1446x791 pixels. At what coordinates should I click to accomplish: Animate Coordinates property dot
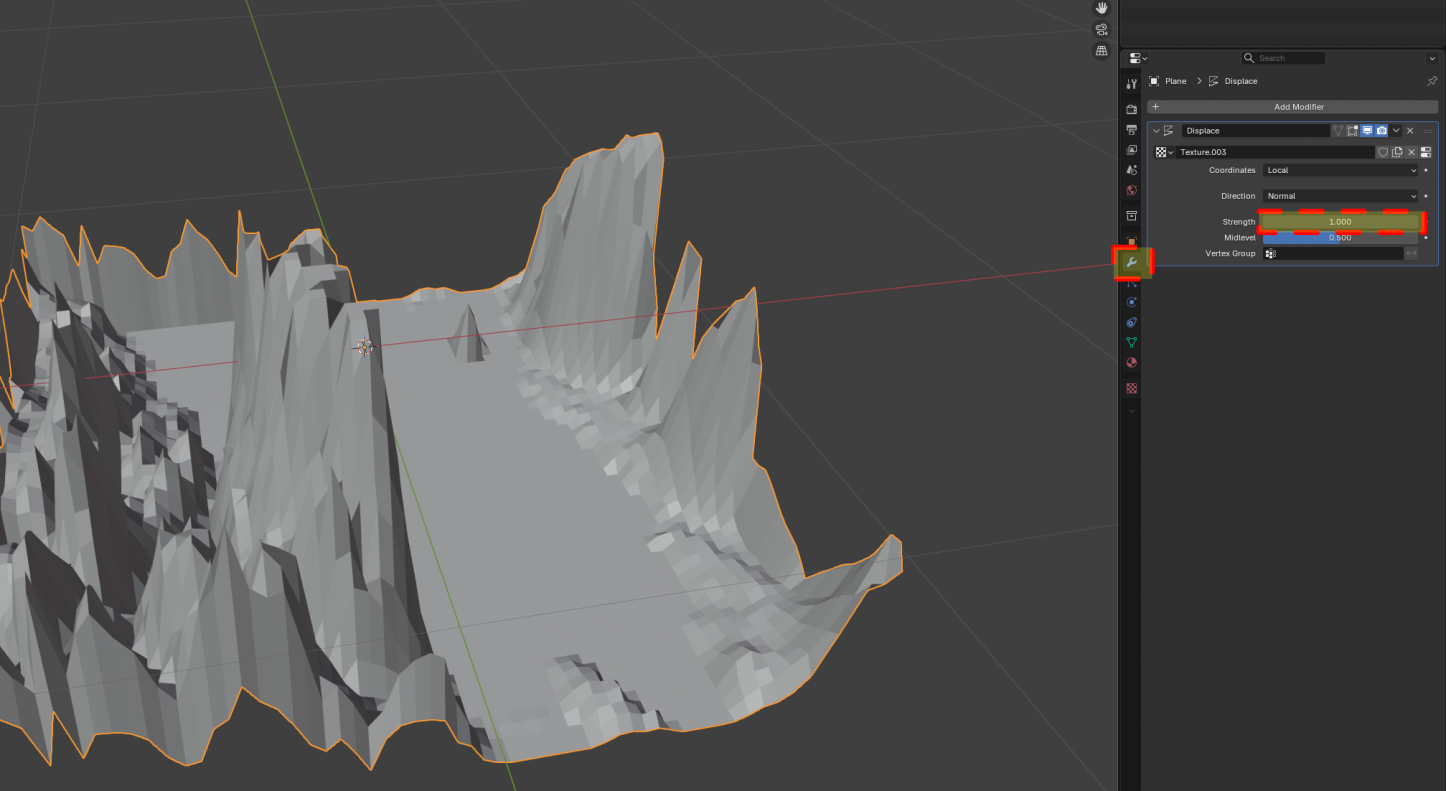(x=1426, y=170)
